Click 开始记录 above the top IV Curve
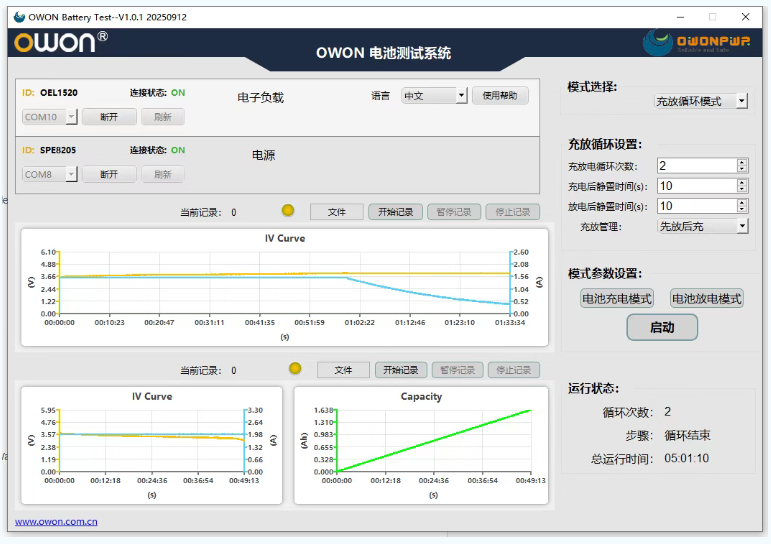 click(x=396, y=212)
